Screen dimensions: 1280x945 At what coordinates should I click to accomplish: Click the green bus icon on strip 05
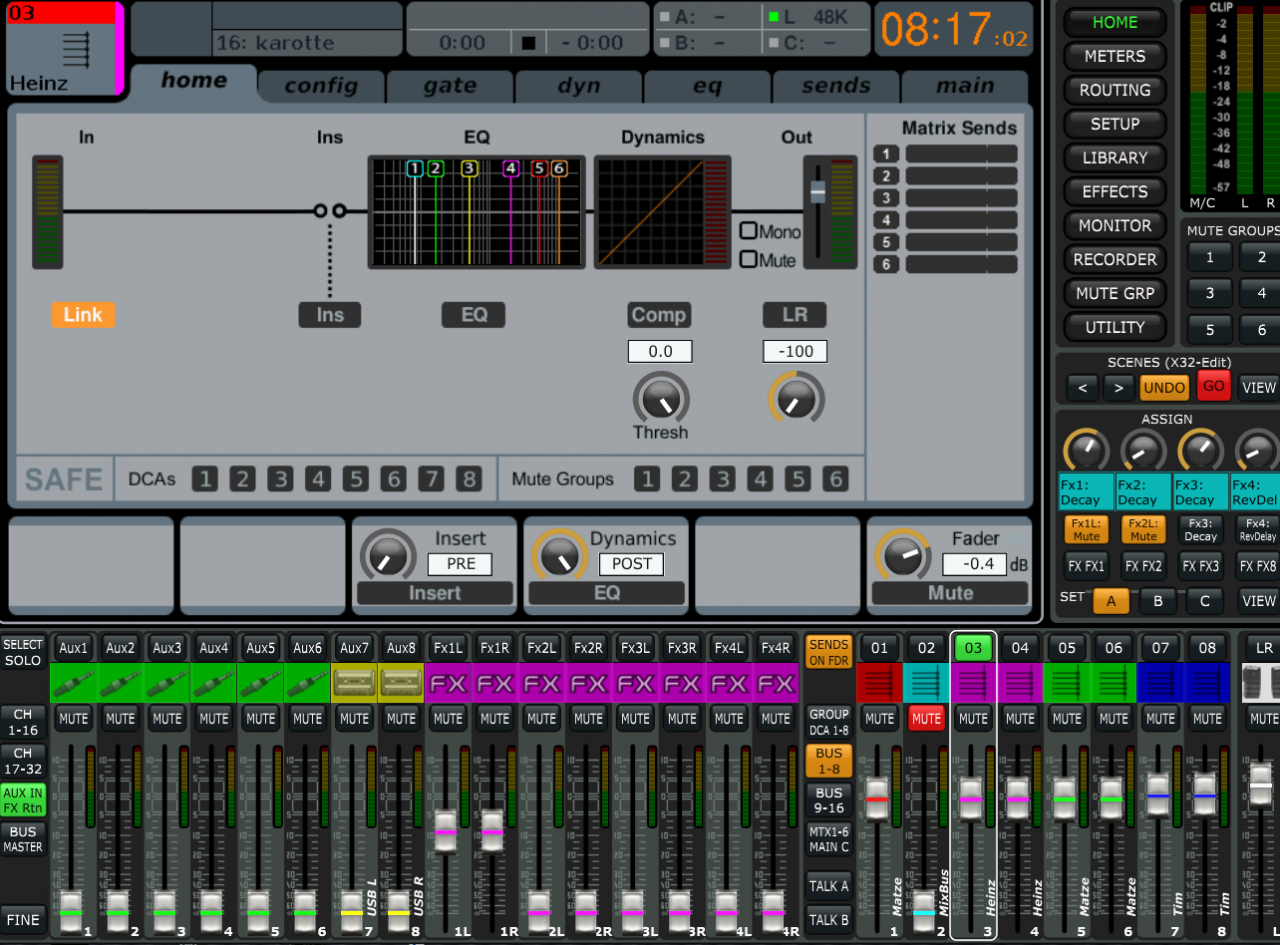[x=1067, y=683]
